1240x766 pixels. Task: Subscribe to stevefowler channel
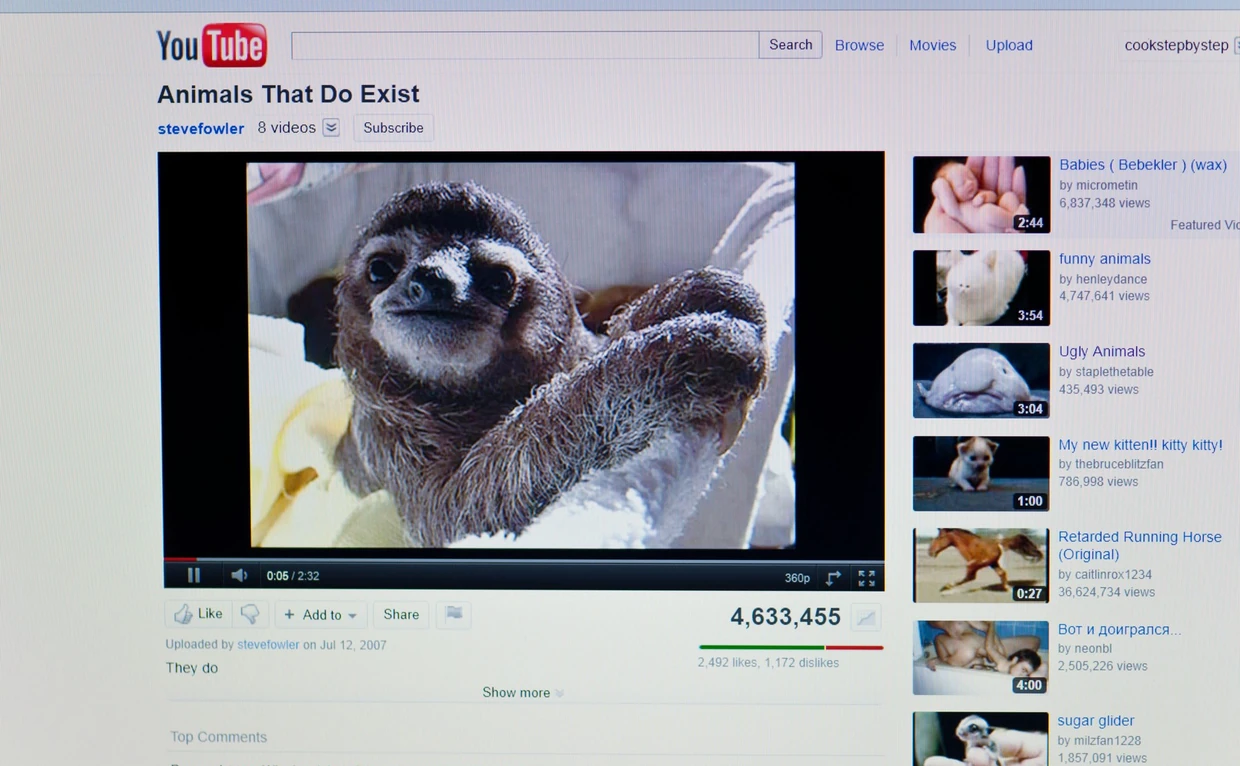click(x=393, y=128)
